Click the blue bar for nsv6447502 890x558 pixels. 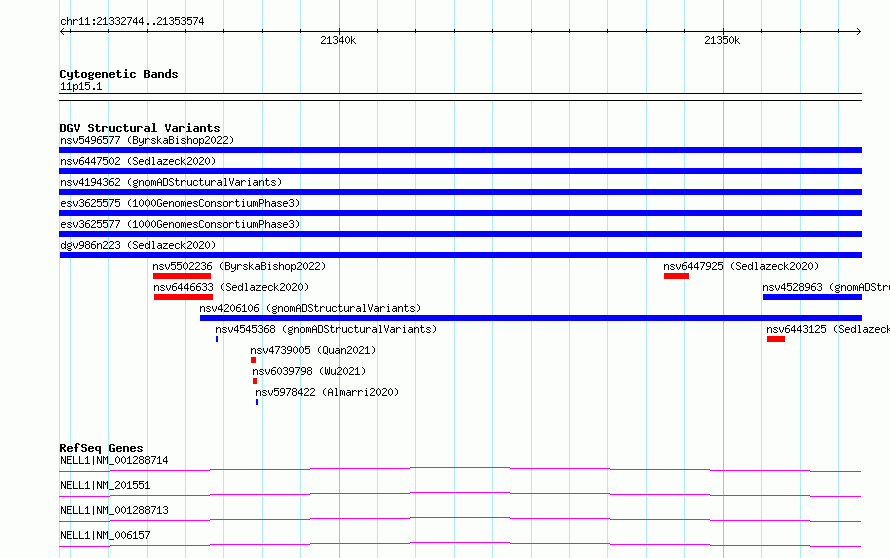460,171
